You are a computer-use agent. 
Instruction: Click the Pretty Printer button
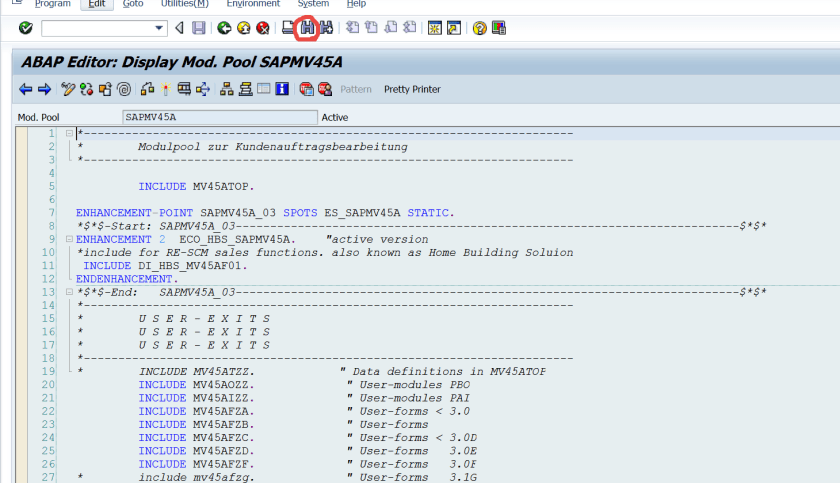click(x=412, y=89)
